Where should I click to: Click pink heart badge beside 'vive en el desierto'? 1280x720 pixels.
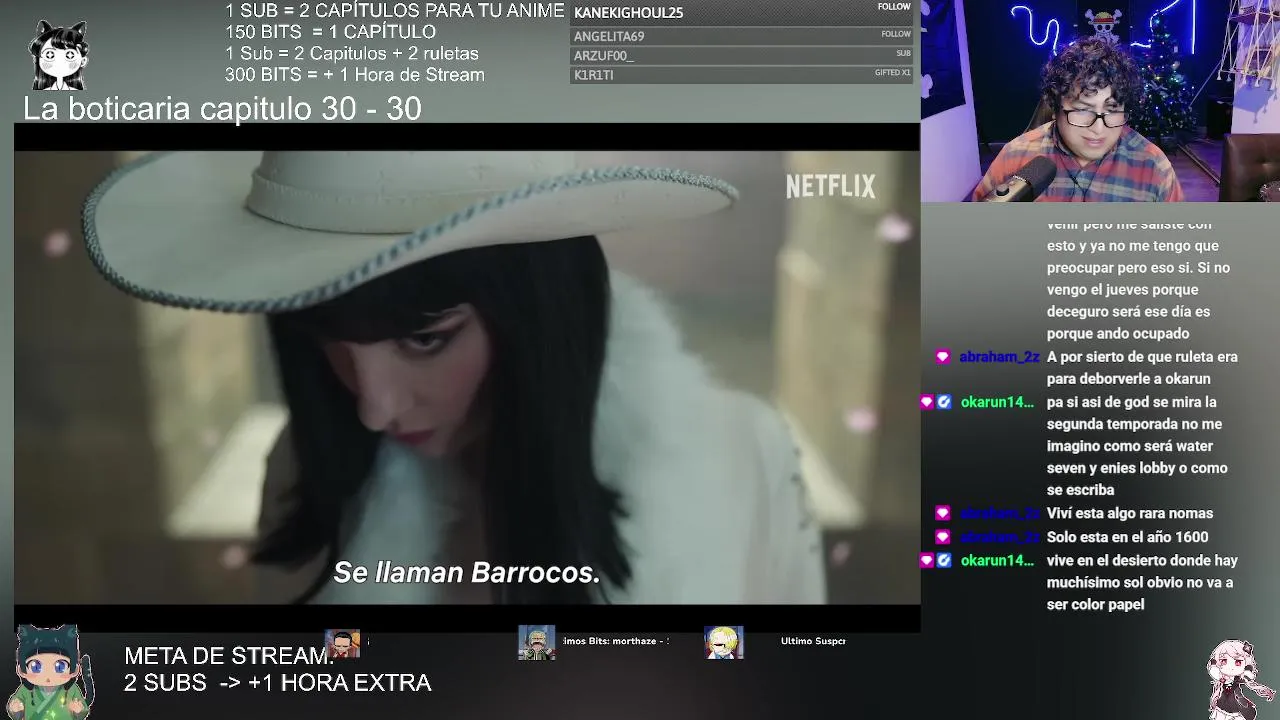point(926,560)
